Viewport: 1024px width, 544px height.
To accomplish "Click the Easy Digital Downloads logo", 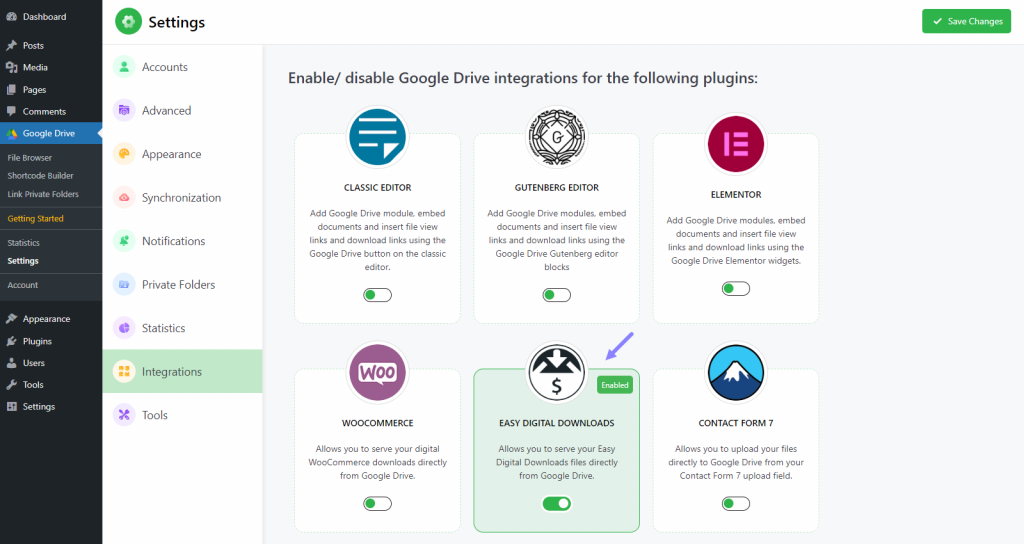I will pyautogui.click(x=556, y=372).
